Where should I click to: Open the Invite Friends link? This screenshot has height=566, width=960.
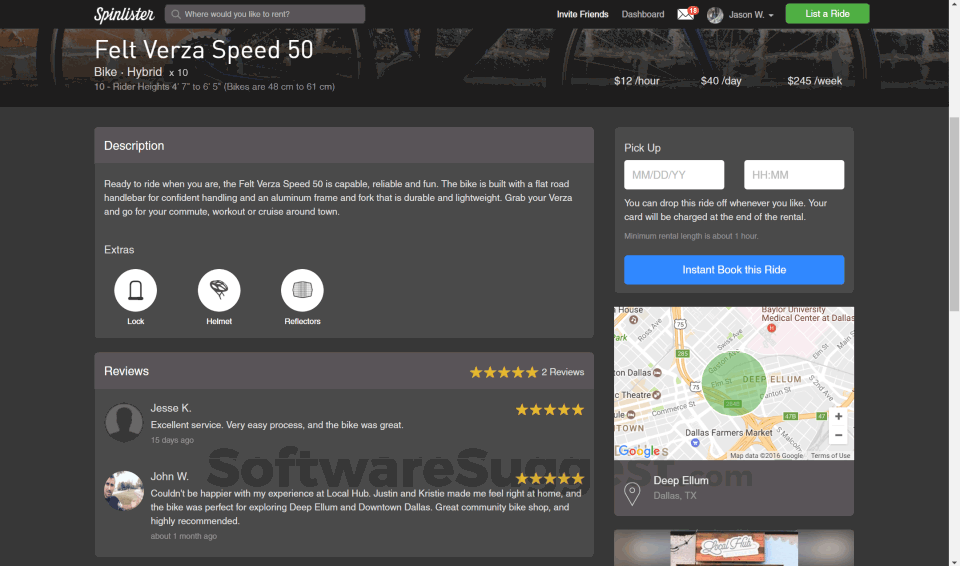[582, 14]
